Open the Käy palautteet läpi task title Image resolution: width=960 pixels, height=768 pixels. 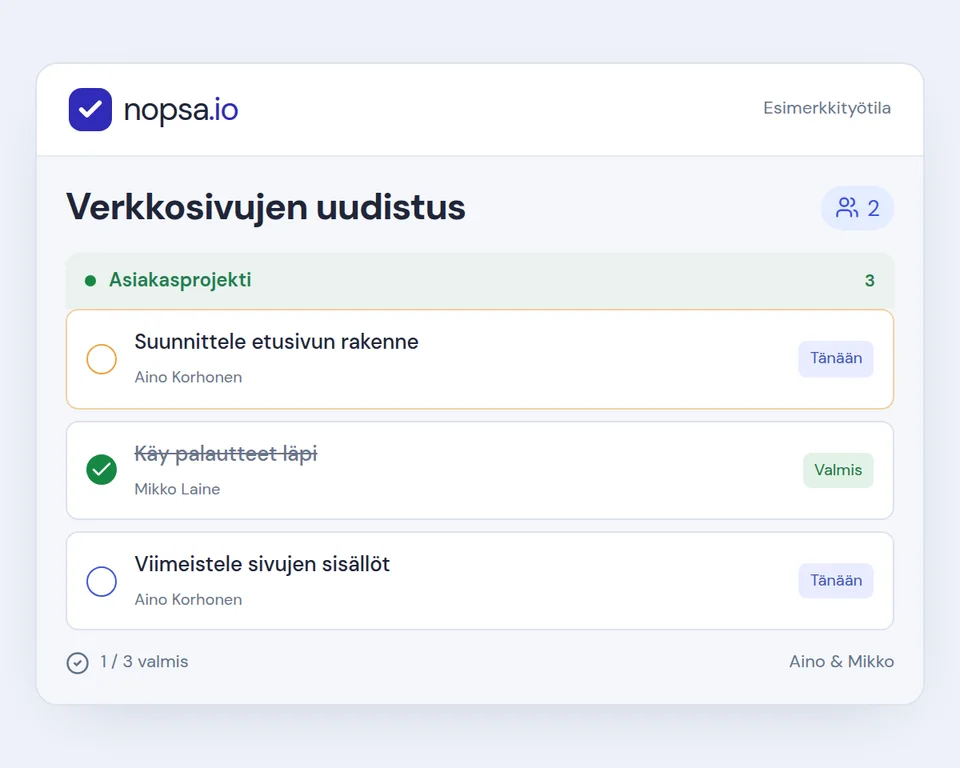tap(226, 454)
